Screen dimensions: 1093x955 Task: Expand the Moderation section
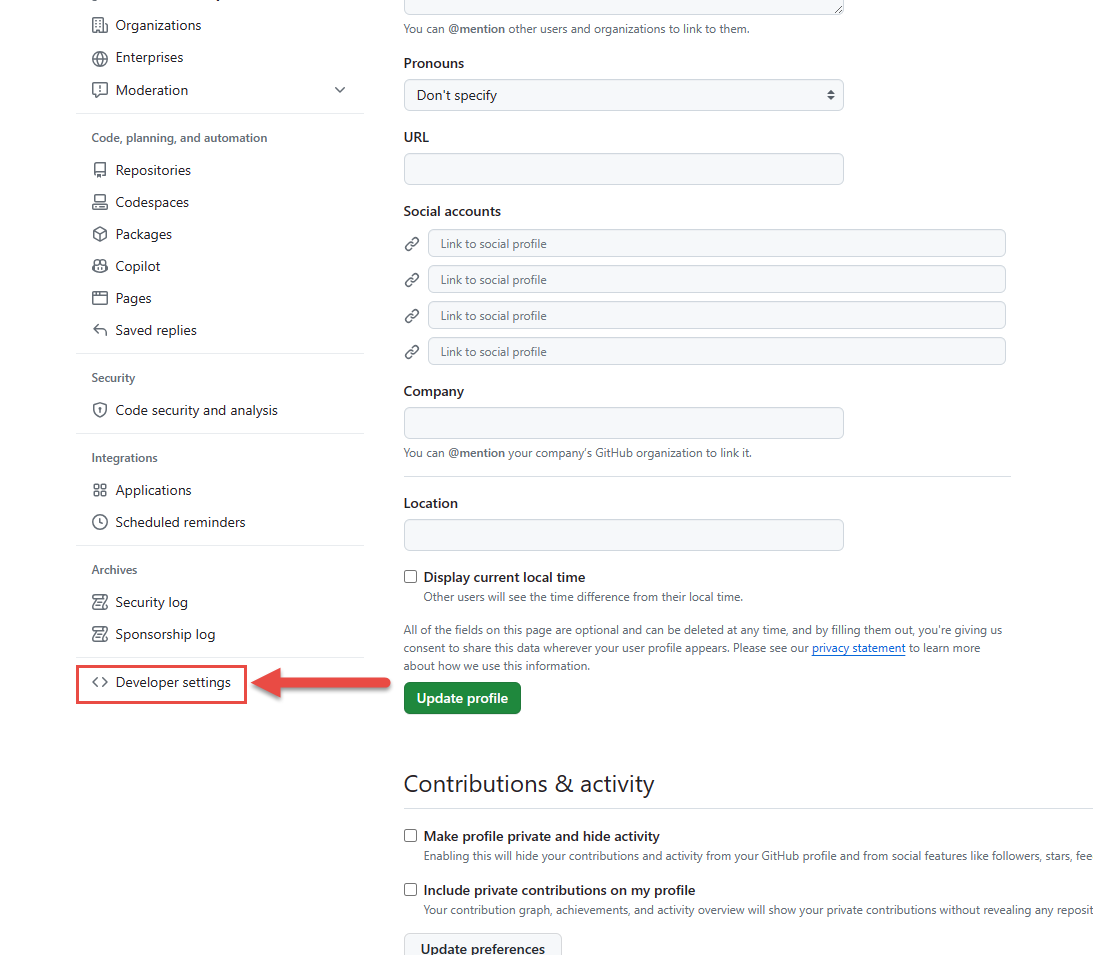pos(340,89)
